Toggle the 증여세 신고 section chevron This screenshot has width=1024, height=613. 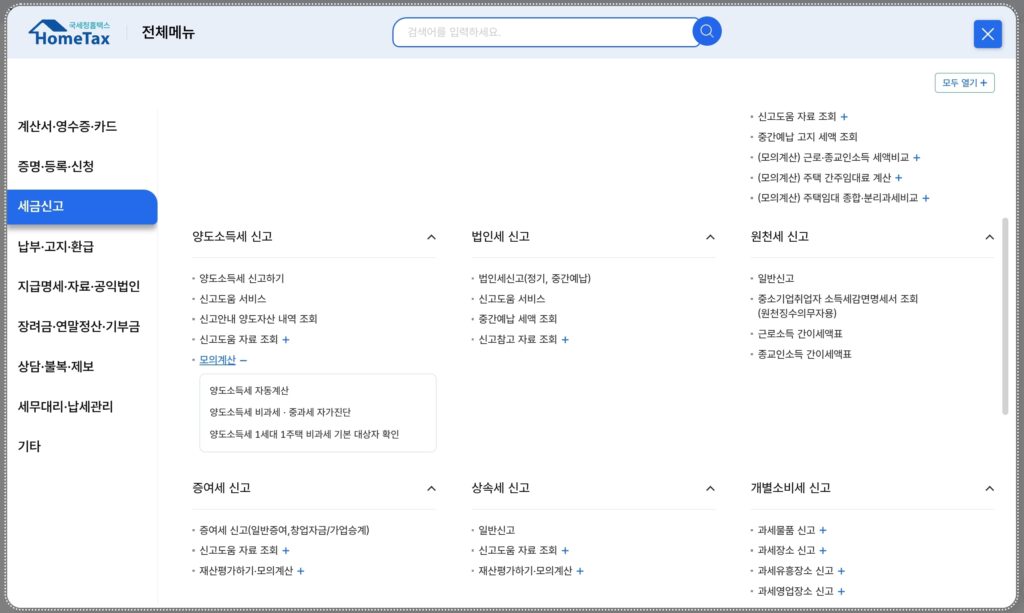pos(431,488)
